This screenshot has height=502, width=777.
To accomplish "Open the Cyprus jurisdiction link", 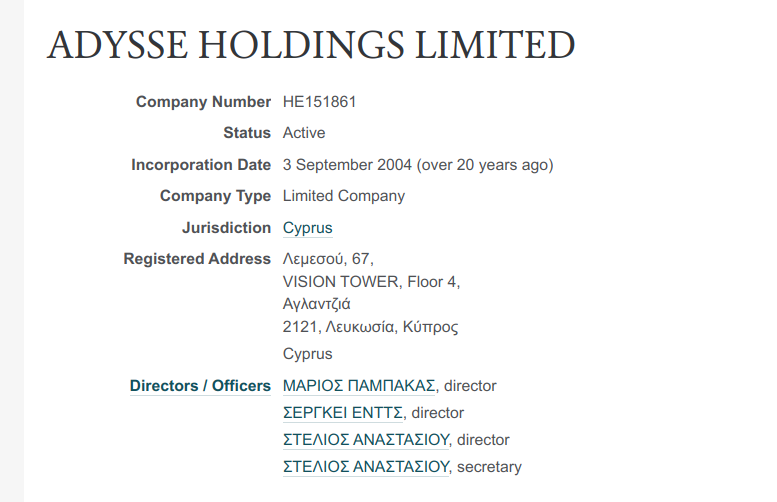I will point(307,227).
